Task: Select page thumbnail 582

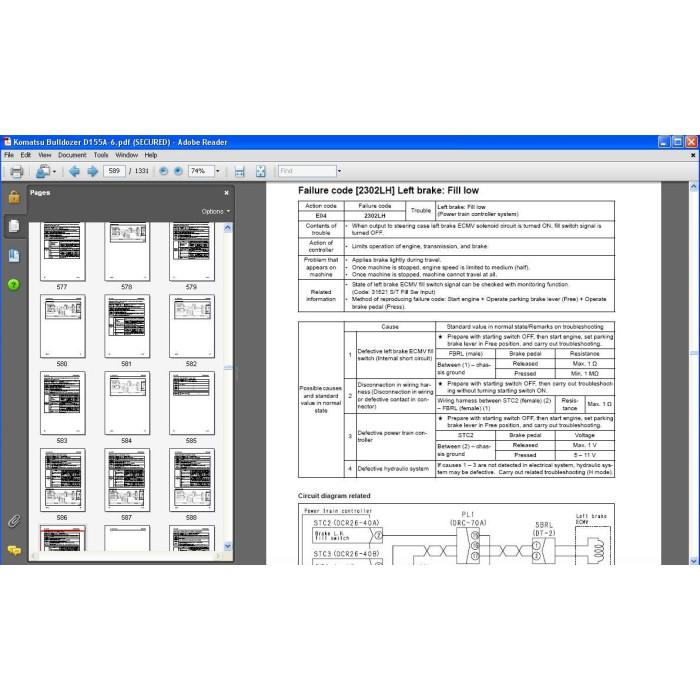Action: point(192,326)
